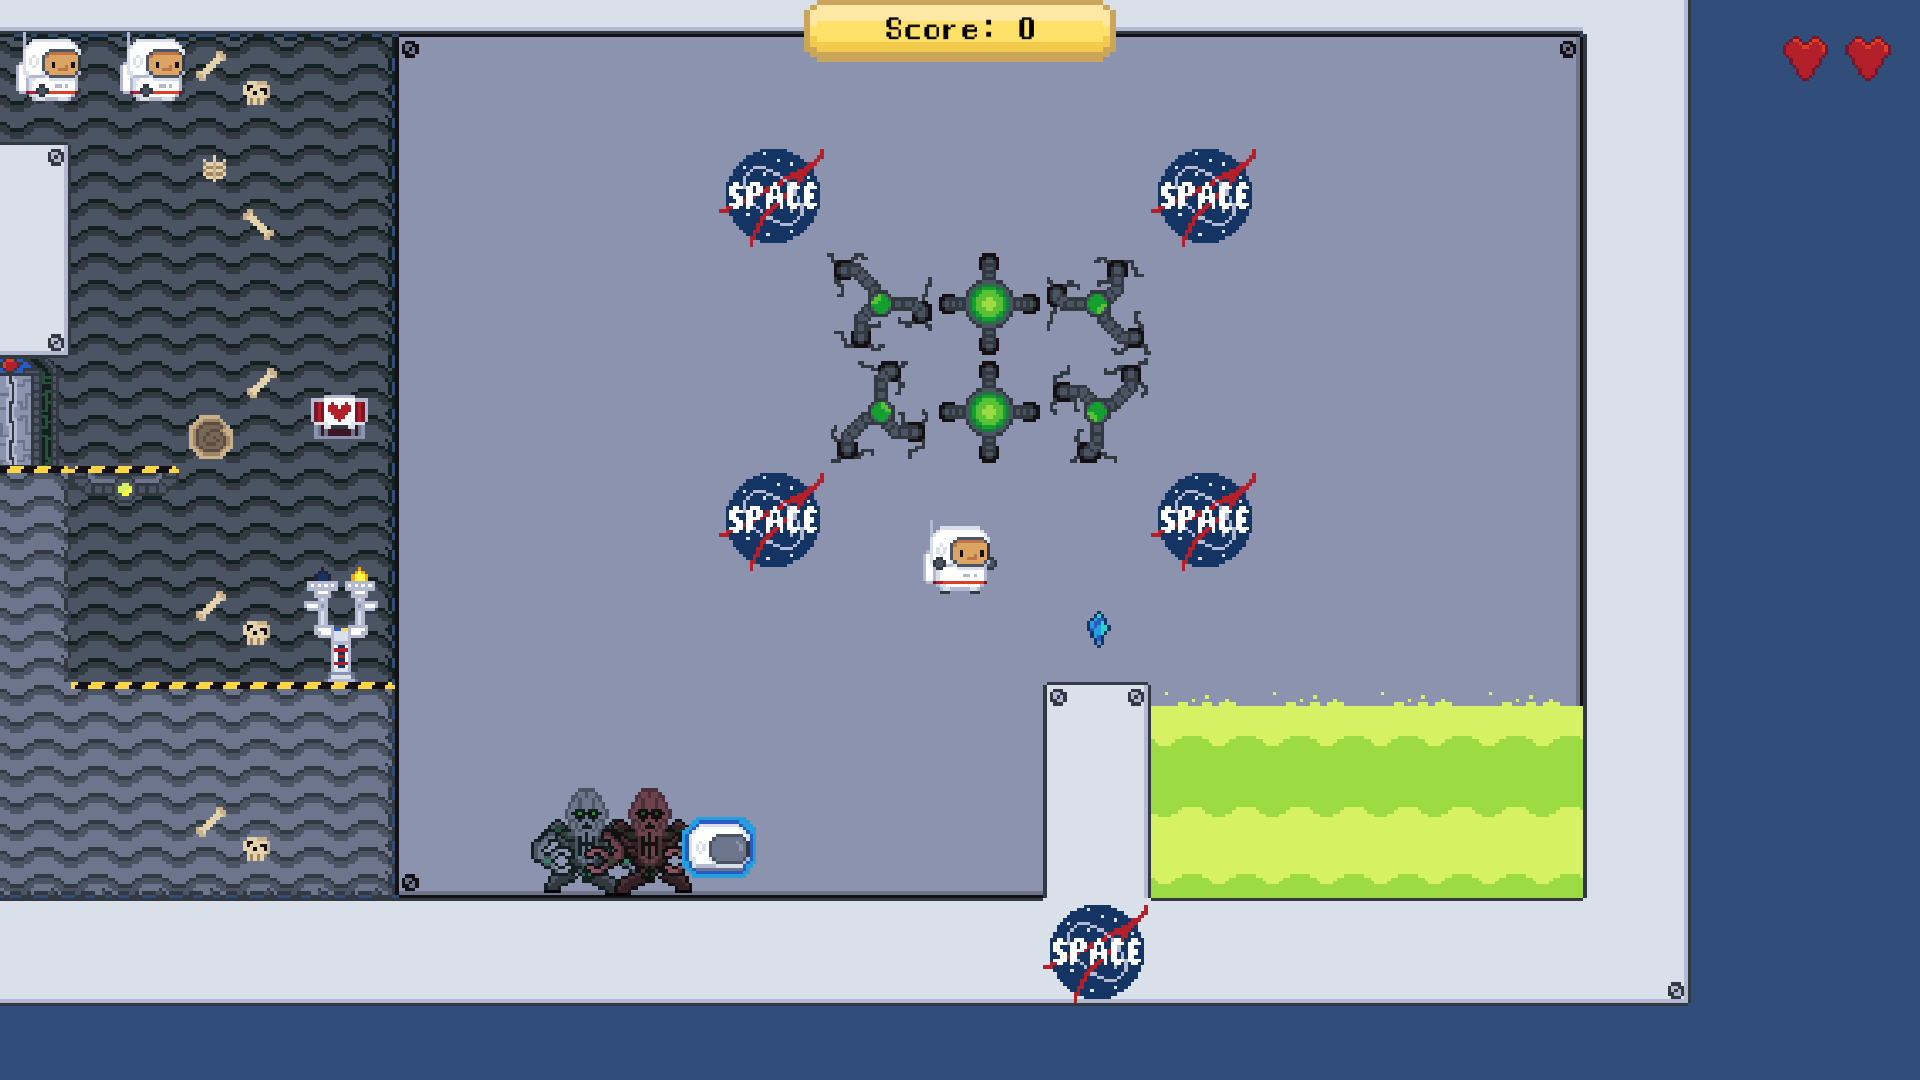
Task: Click the SPACE logo right of the astronaut
Action: [1204, 520]
